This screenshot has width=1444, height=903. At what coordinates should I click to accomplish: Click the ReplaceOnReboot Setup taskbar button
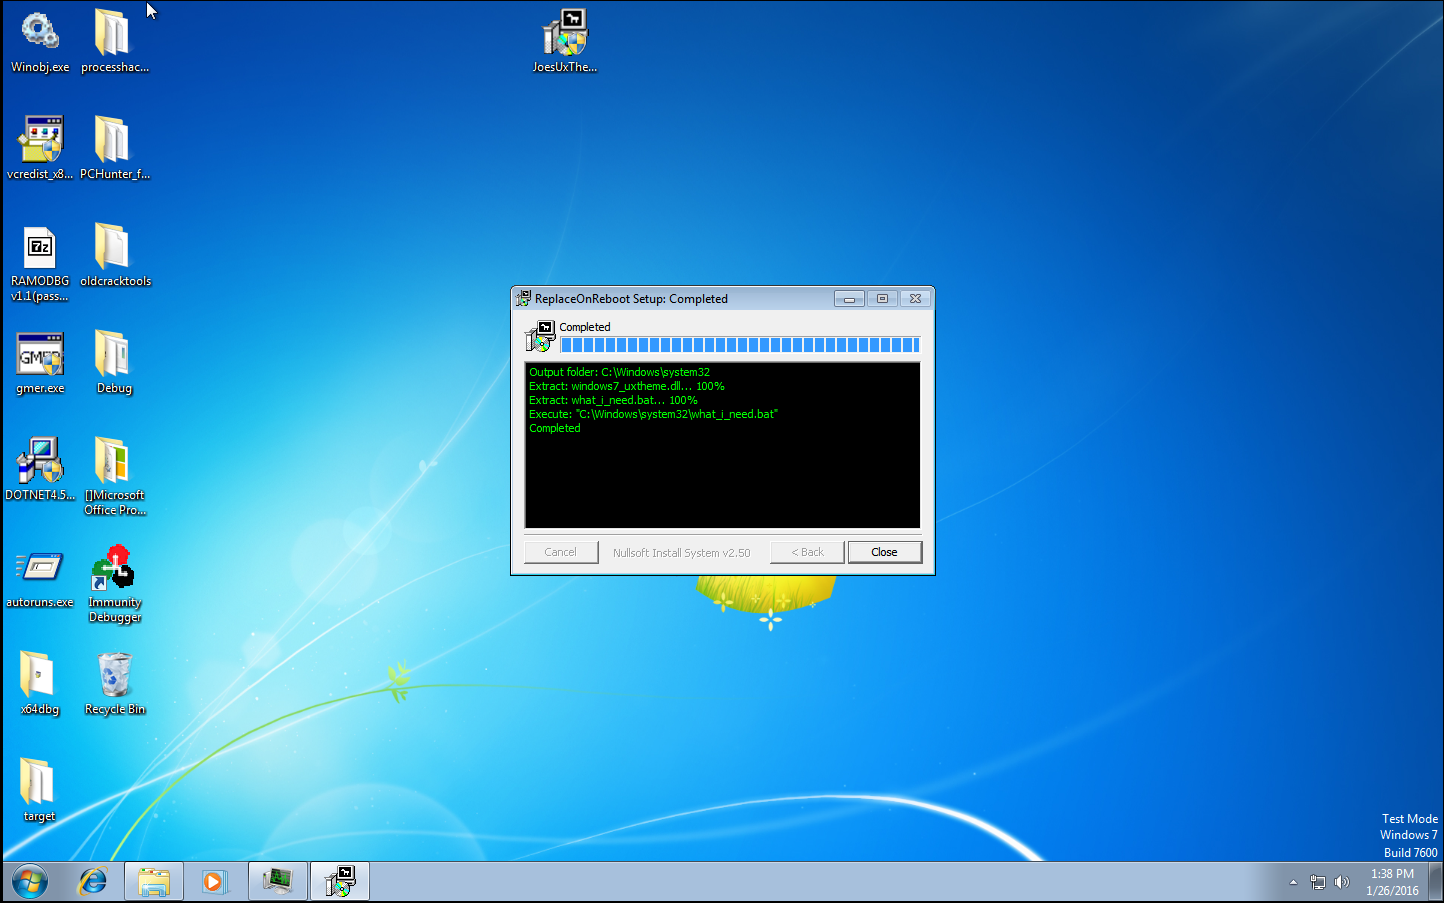point(340,882)
